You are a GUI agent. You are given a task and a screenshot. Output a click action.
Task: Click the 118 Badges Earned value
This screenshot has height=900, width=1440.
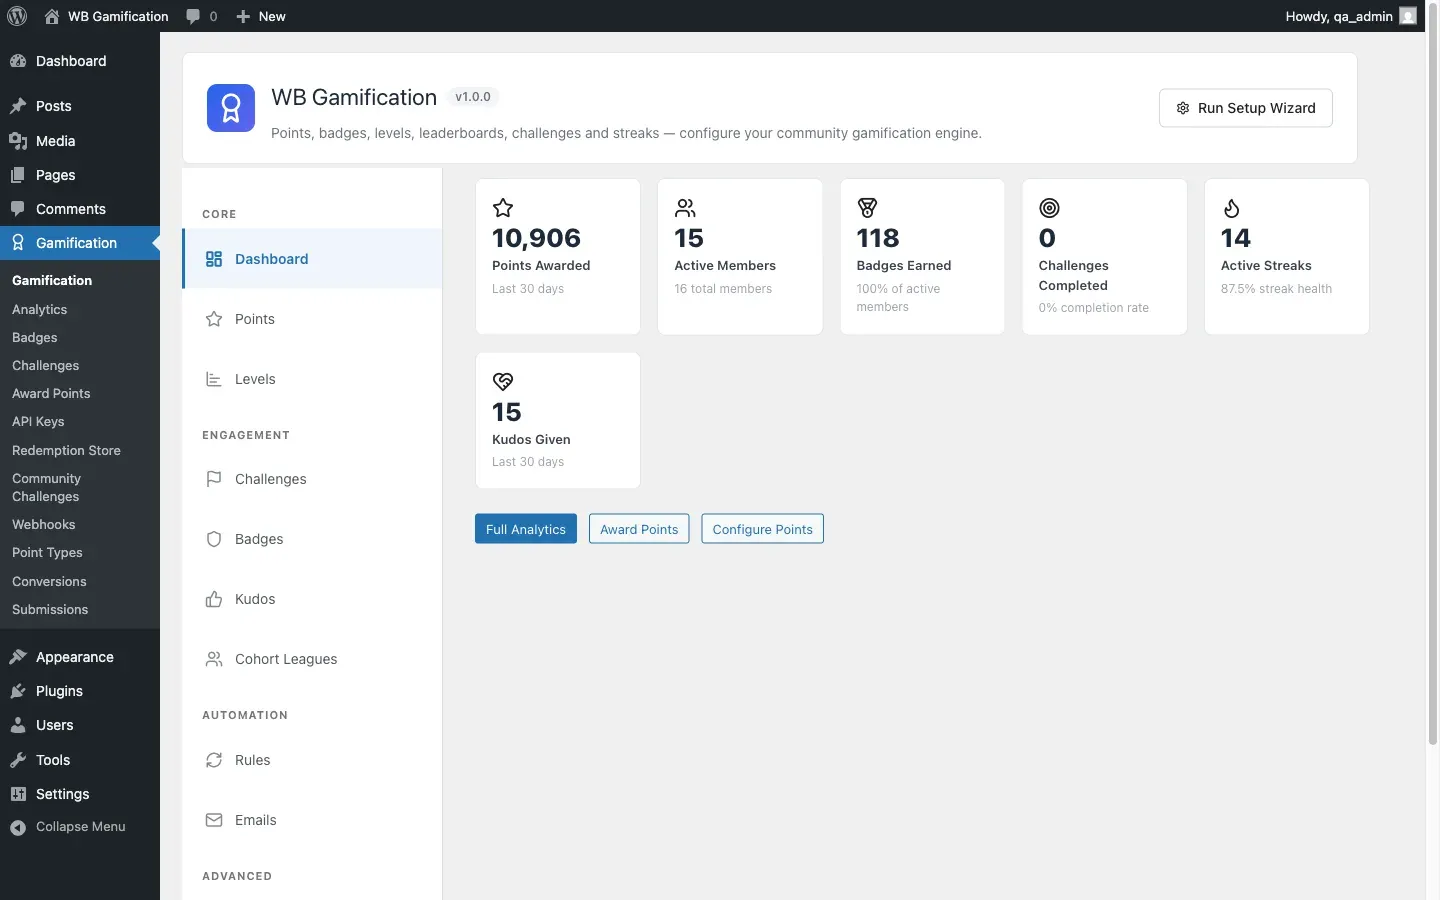(878, 238)
